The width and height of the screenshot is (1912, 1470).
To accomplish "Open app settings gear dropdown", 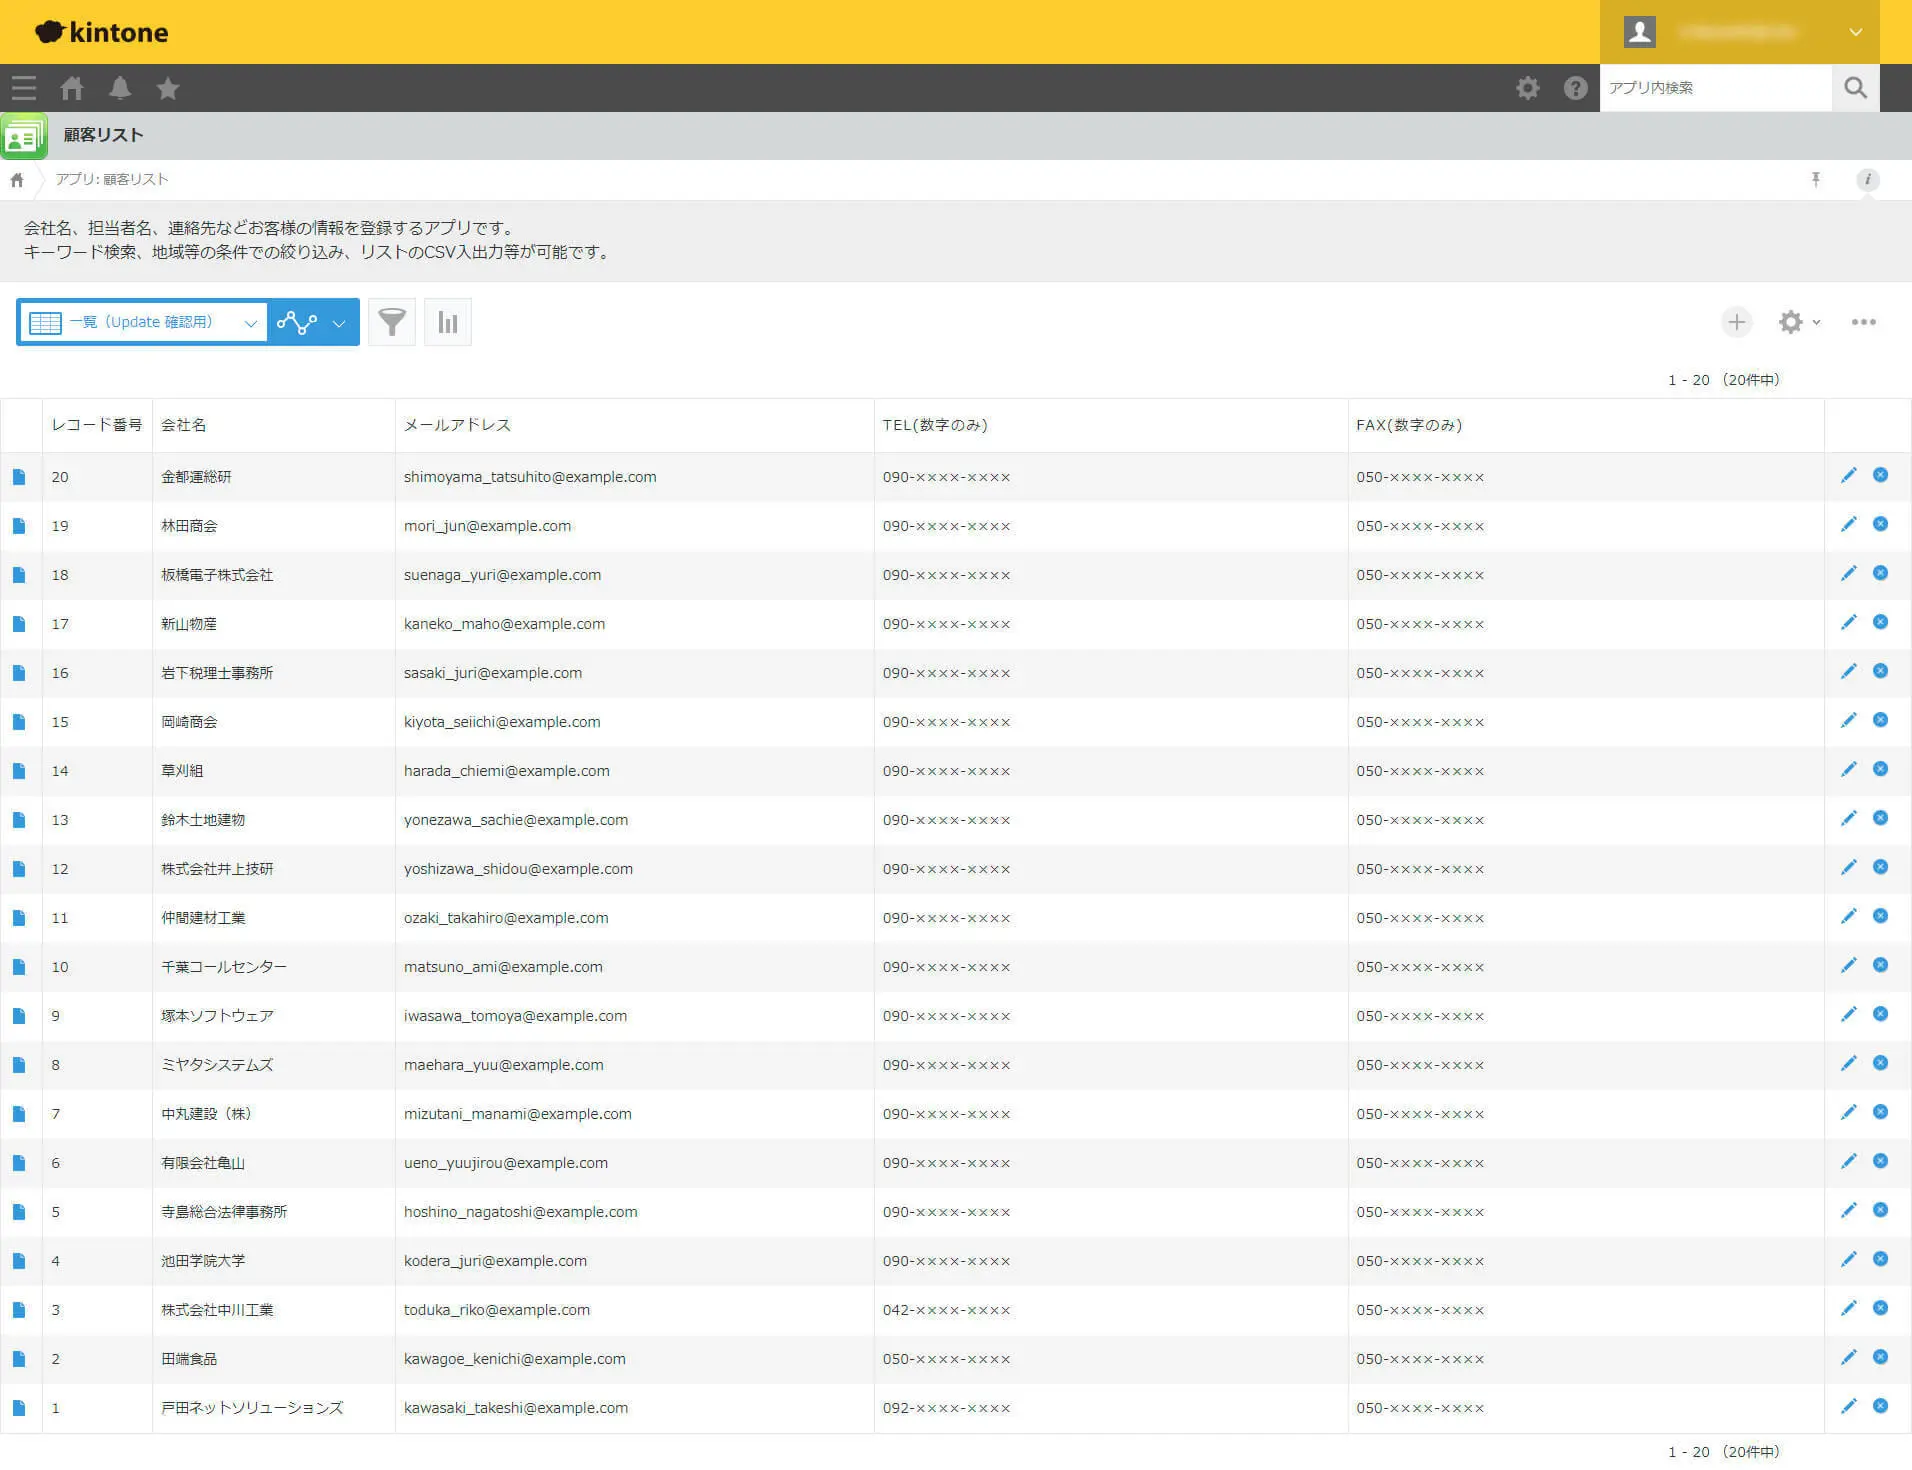I will click(1798, 322).
